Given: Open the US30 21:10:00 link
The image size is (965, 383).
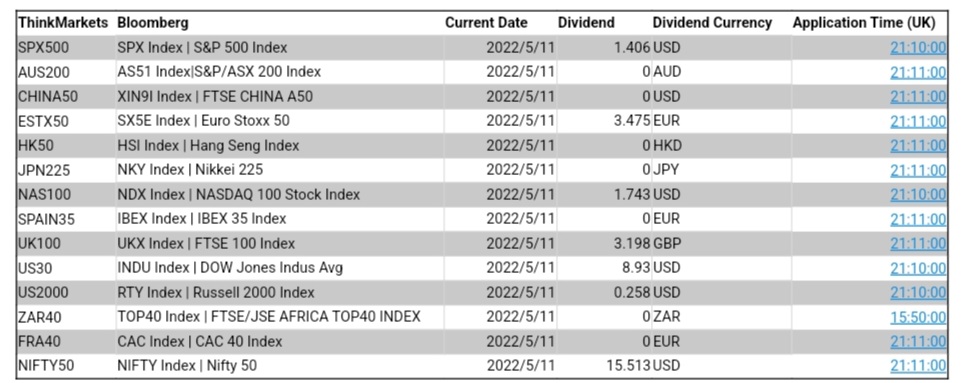Looking at the screenshot, I should [x=918, y=268].
